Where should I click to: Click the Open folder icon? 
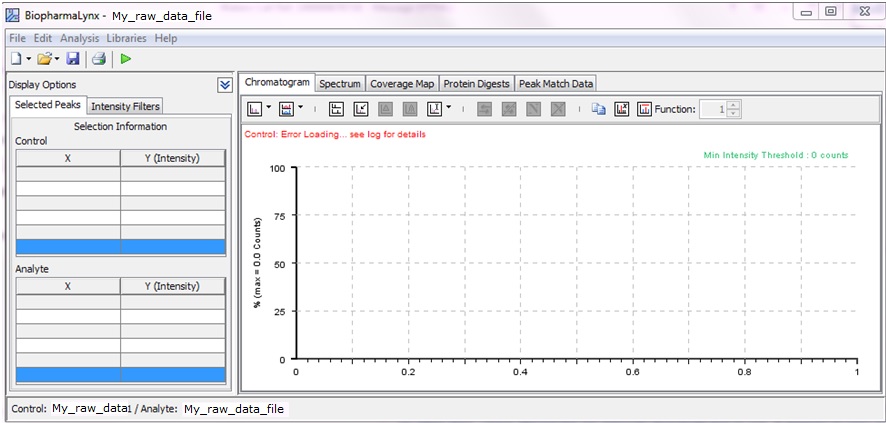point(45,59)
